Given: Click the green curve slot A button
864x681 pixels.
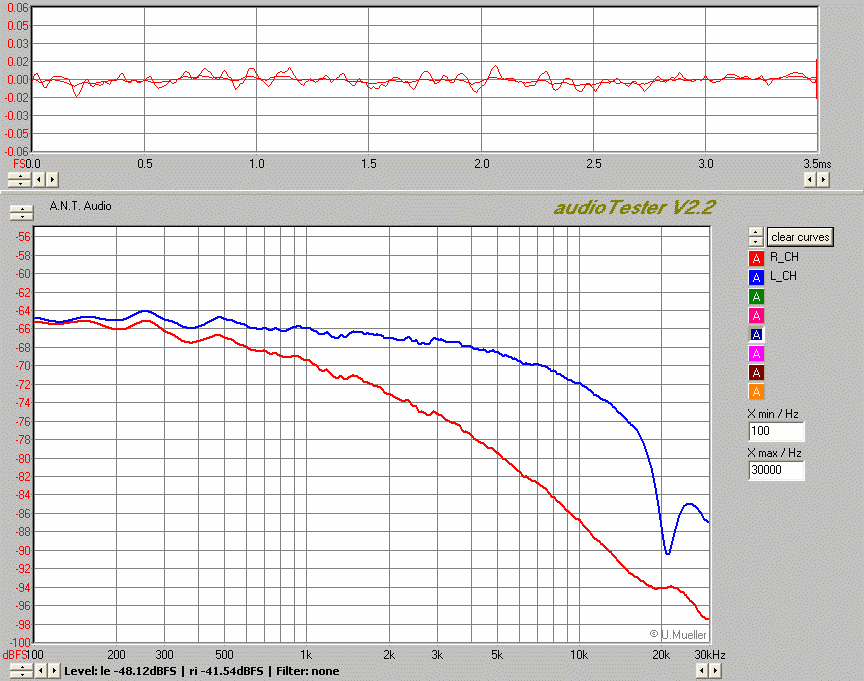Looking at the screenshot, I should coord(756,297).
